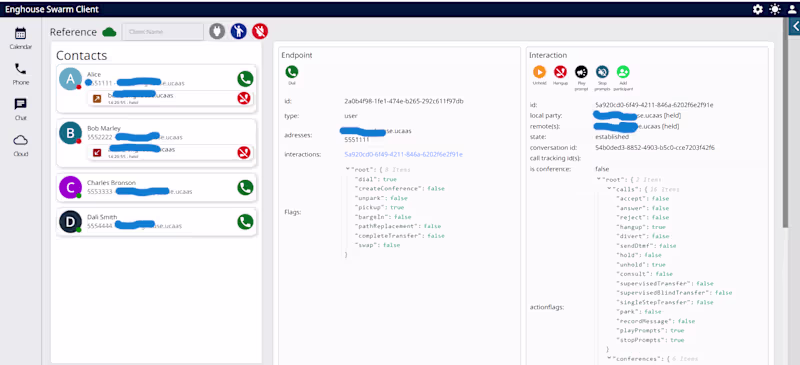The width and height of the screenshot is (800, 365).
Task: Click the red disconnect plug icon
Action: pyautogui.click(x=260, y=32)
